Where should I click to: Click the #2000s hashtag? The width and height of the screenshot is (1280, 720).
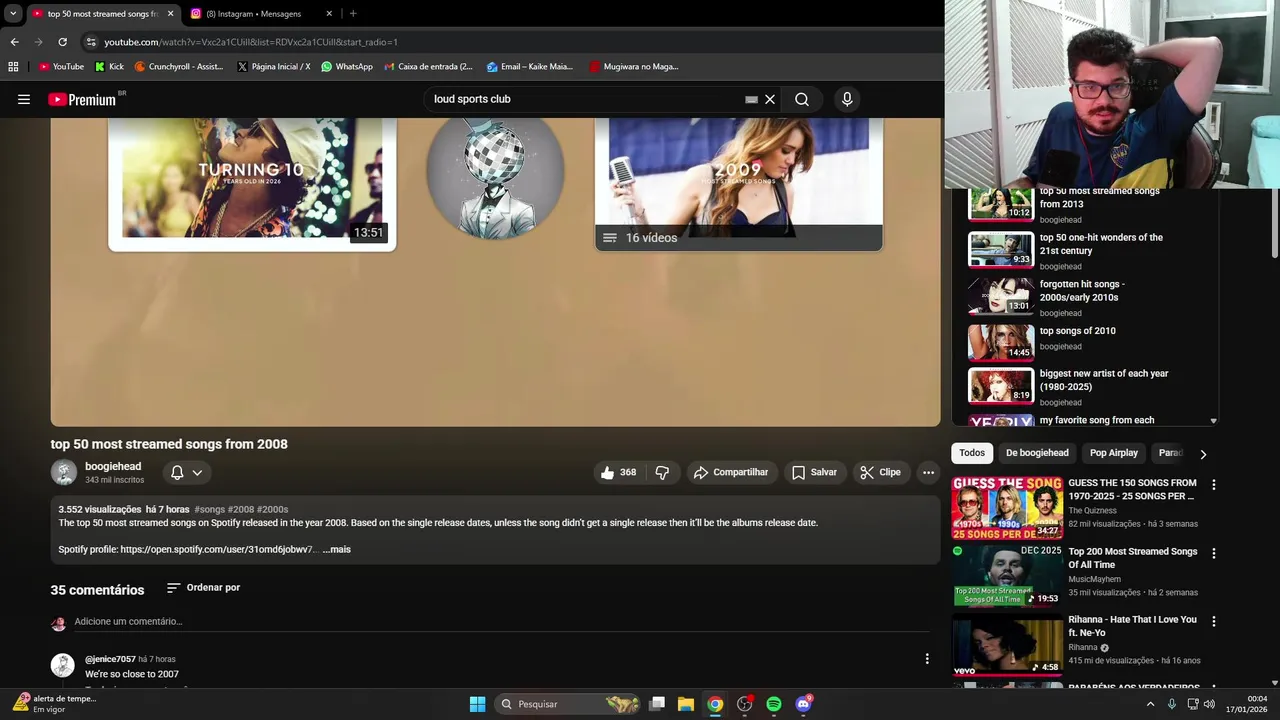[x=272, y=509]
